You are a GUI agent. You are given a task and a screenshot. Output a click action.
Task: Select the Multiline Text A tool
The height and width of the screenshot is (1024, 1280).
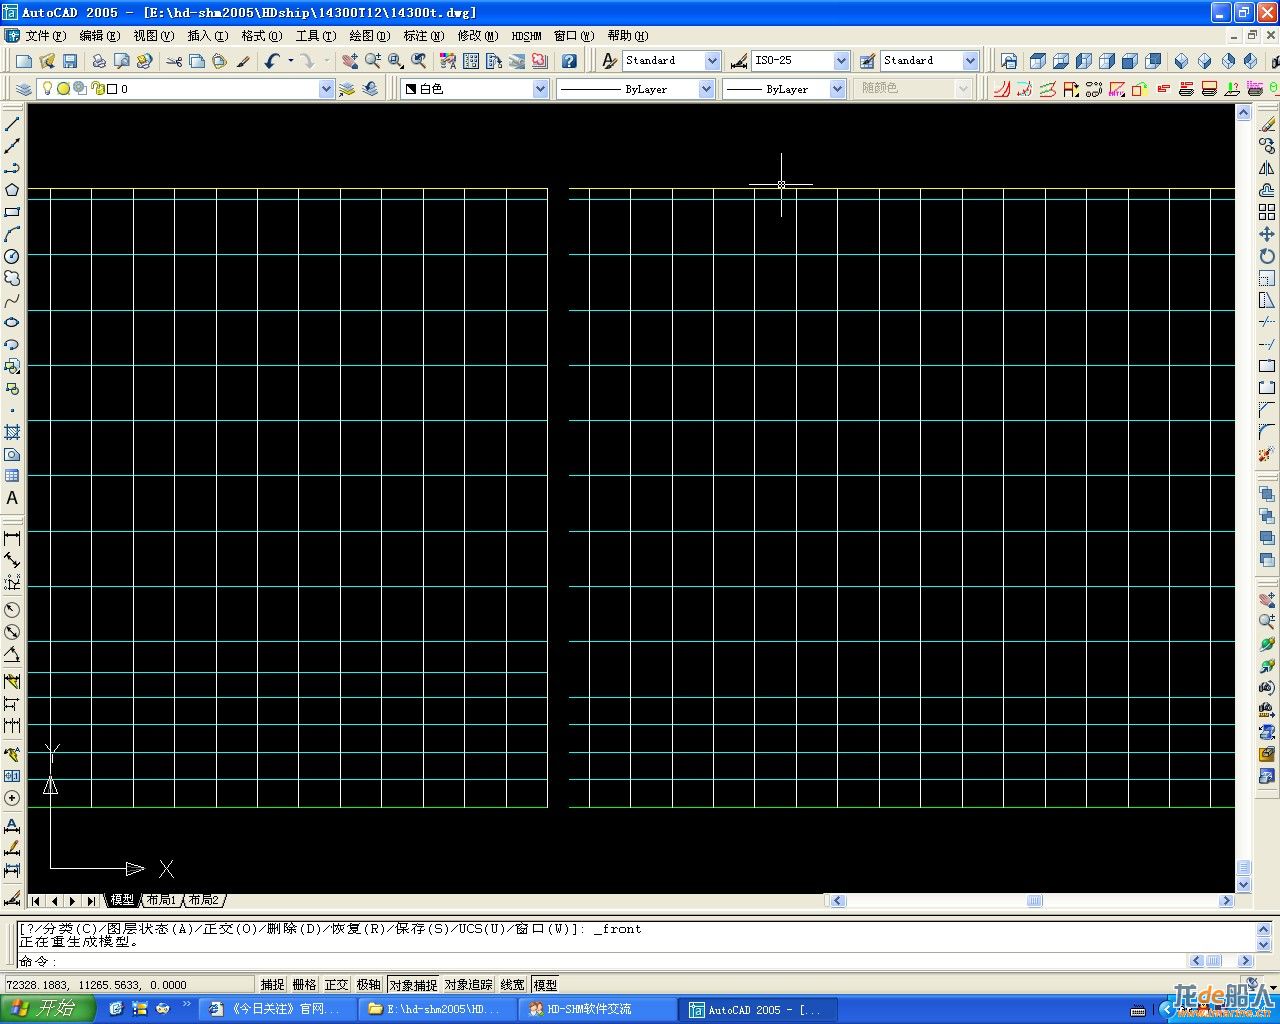pos(12,498)
